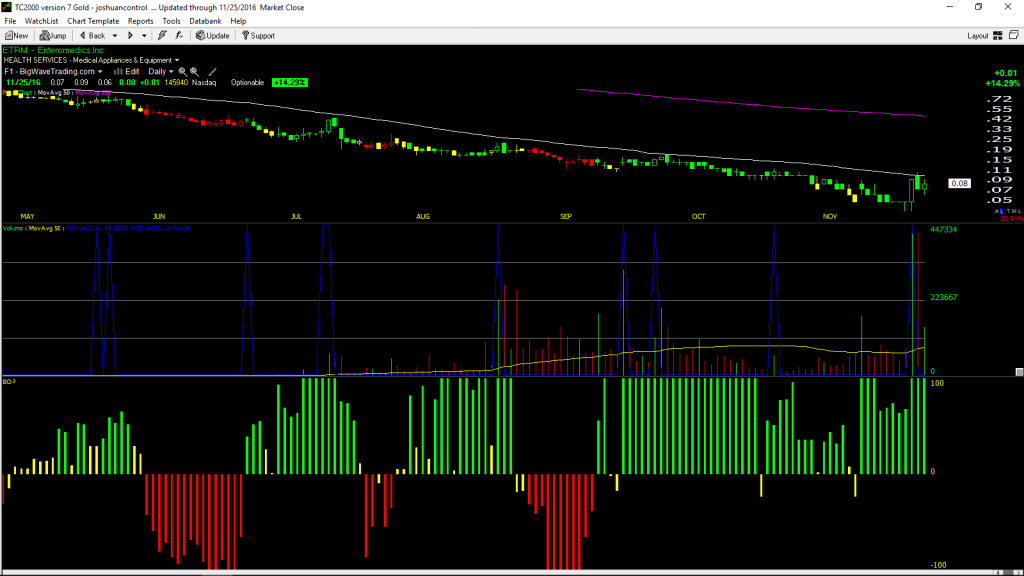Screen dimensions: 1024x576
Task: Open the Back history dropdown arrow
Action: tap(115, 36)
